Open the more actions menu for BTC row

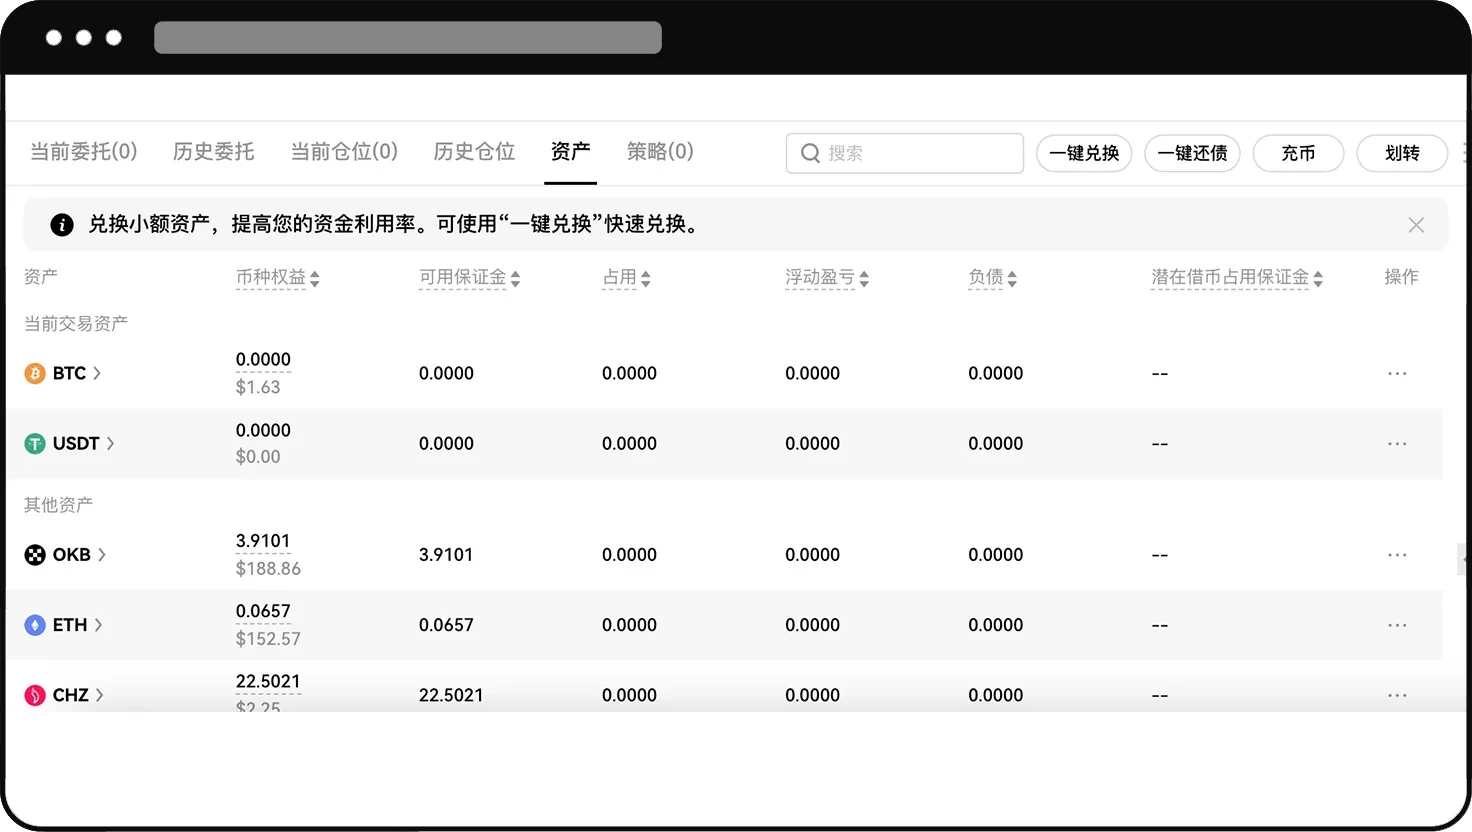[1397, 373]
